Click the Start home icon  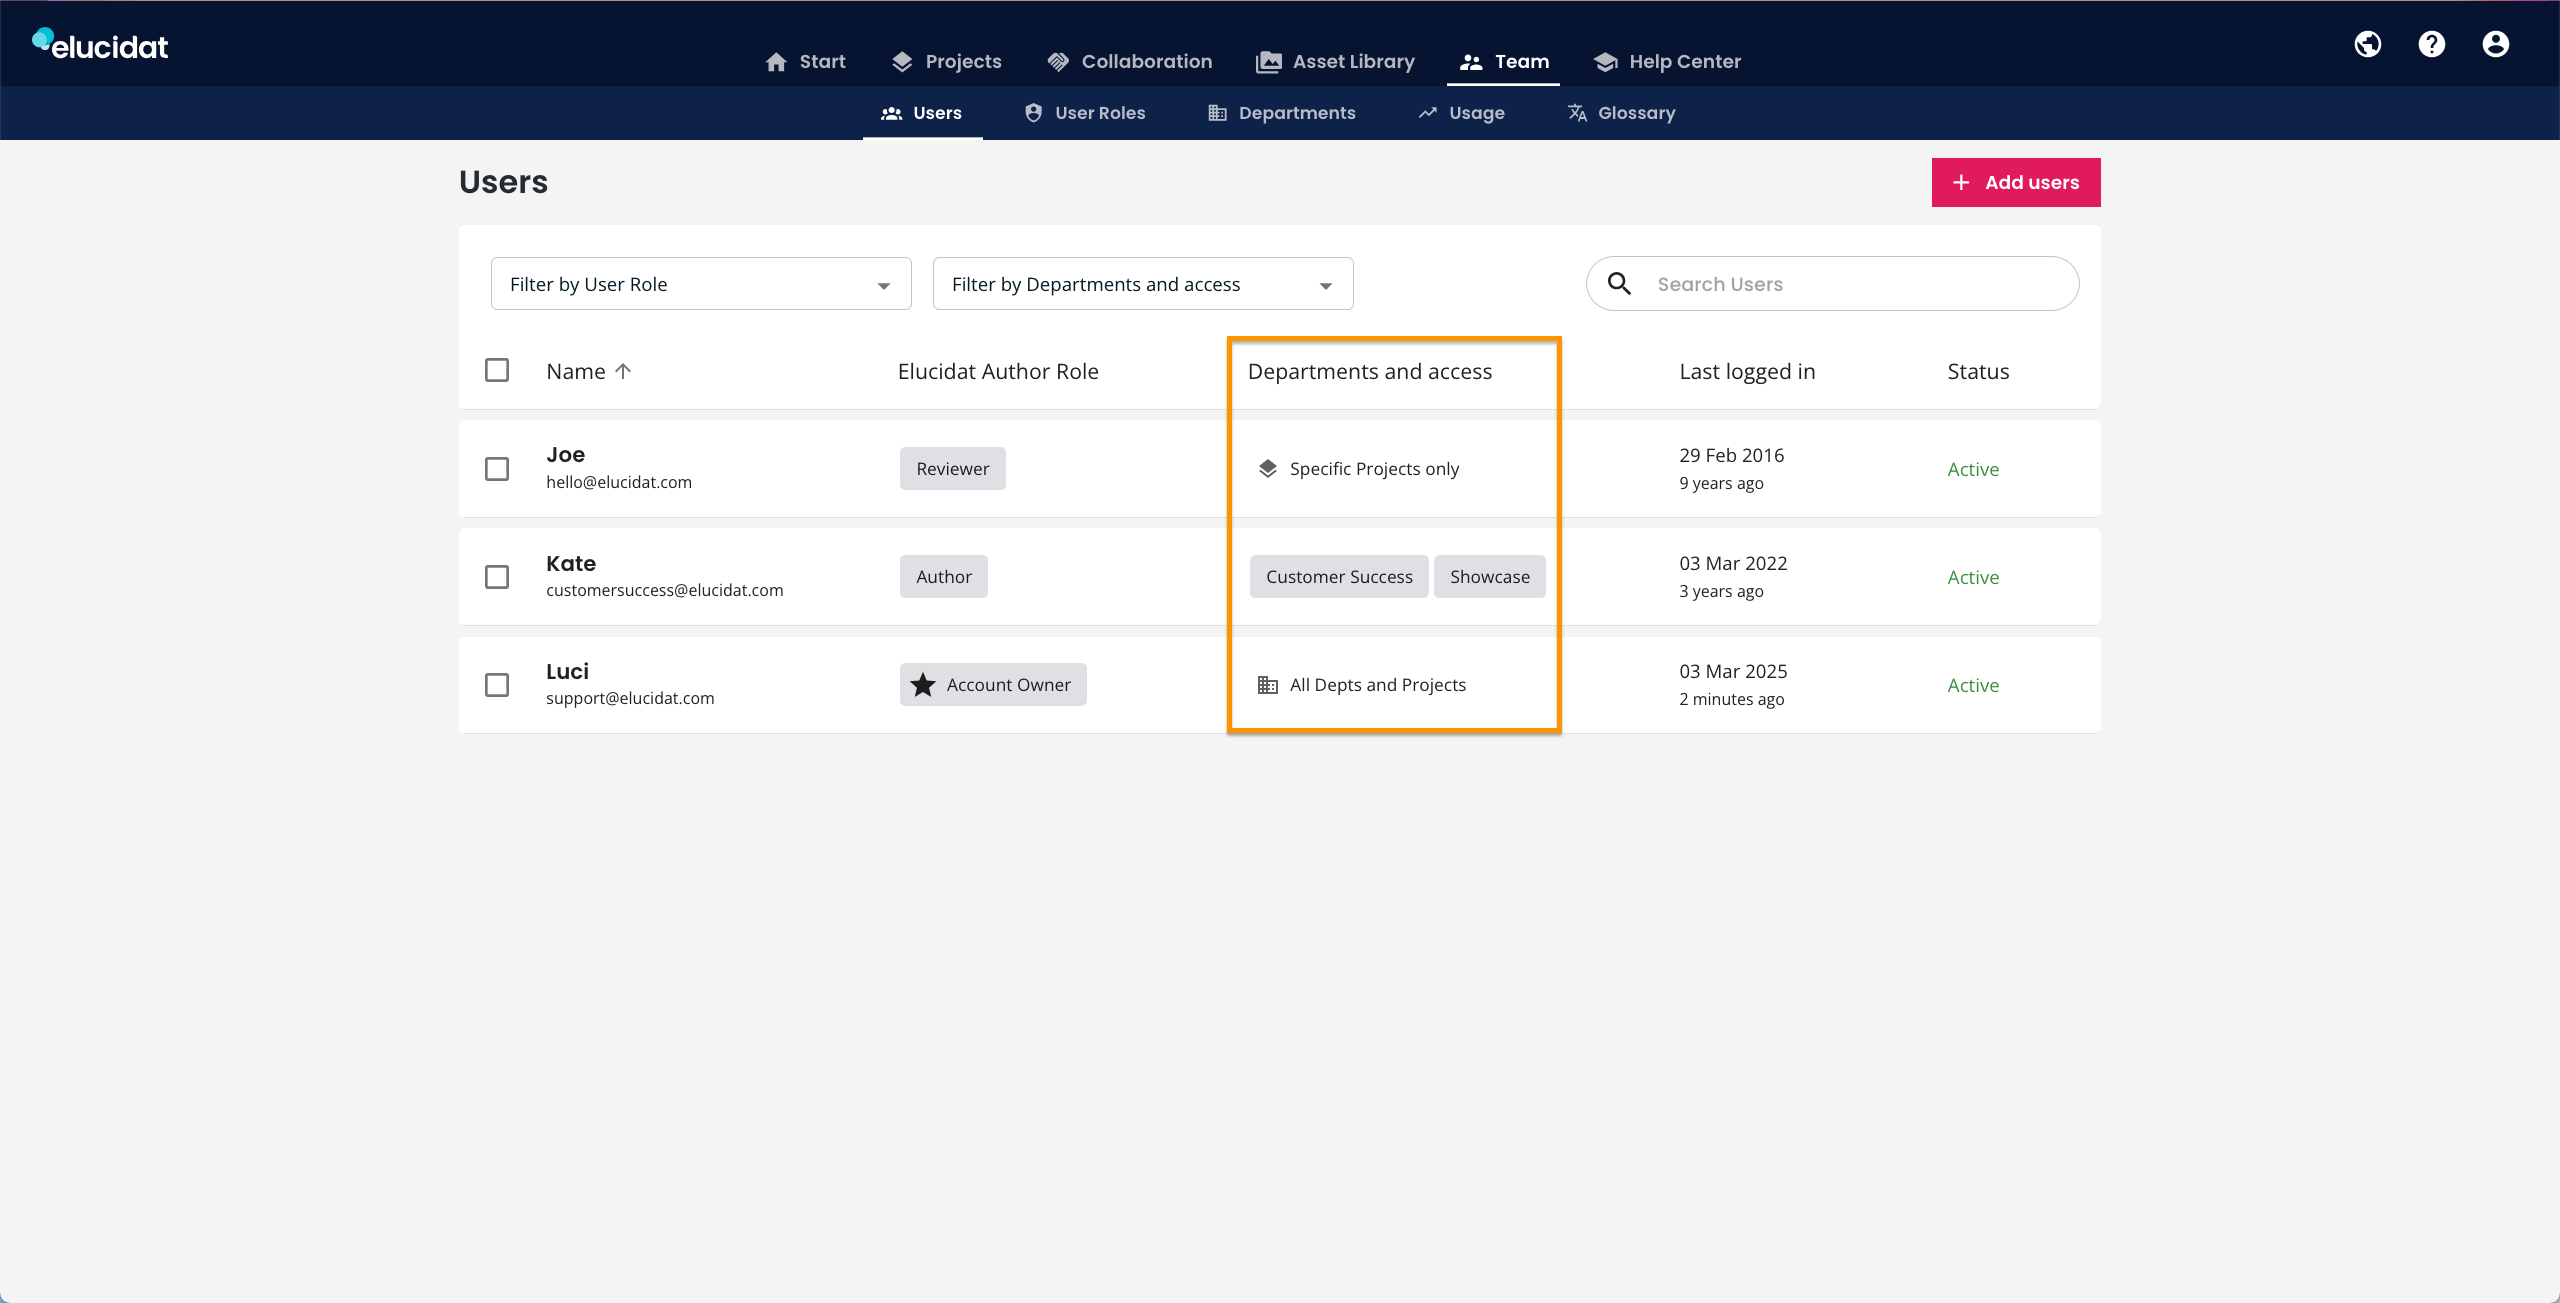(x=776, y=62)
